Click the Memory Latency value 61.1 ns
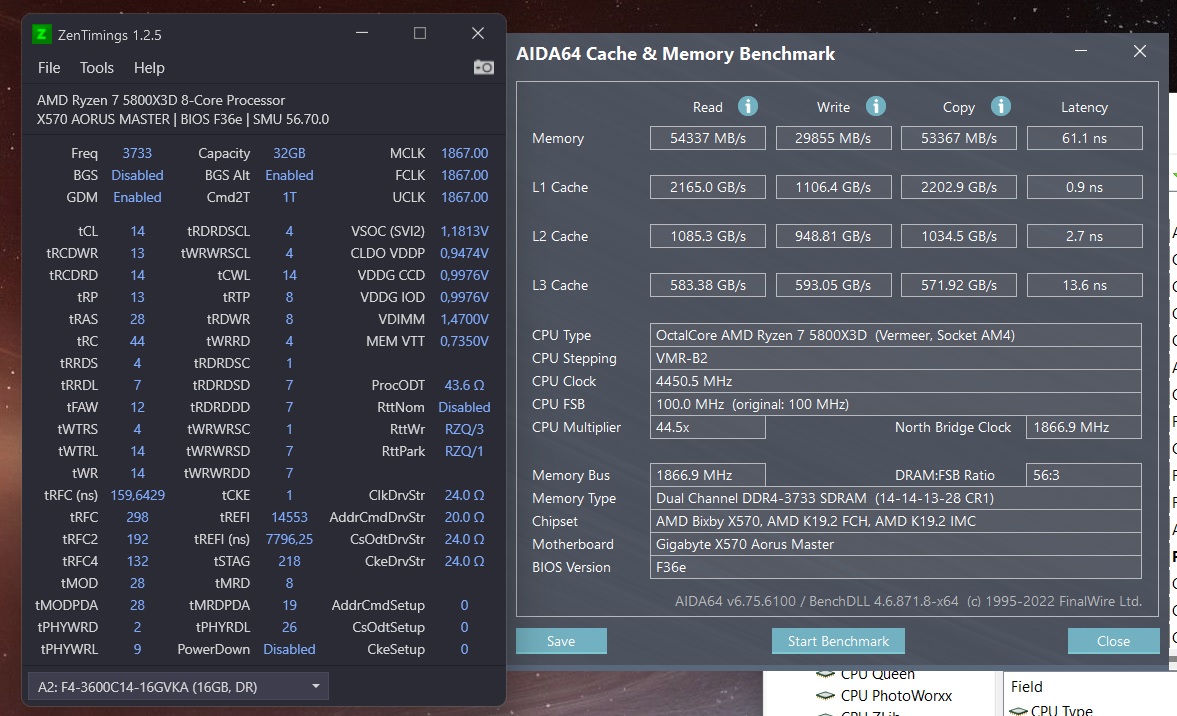This screenshot has height=716, width=1177. 1085,138
